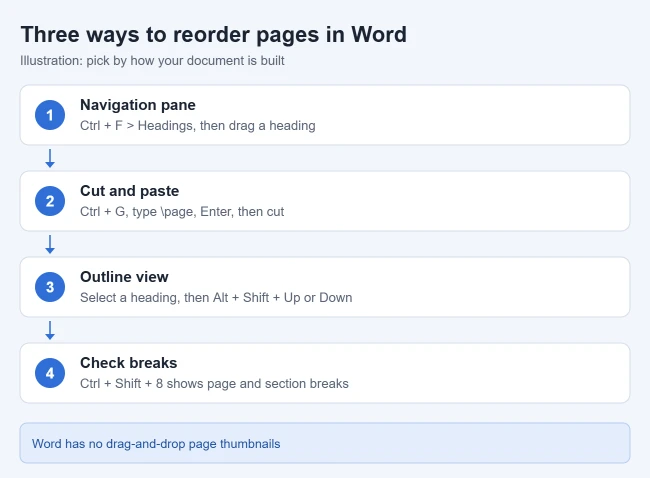Select the 'Check breaks' heading
650x478 pixels.
point(129,363)
